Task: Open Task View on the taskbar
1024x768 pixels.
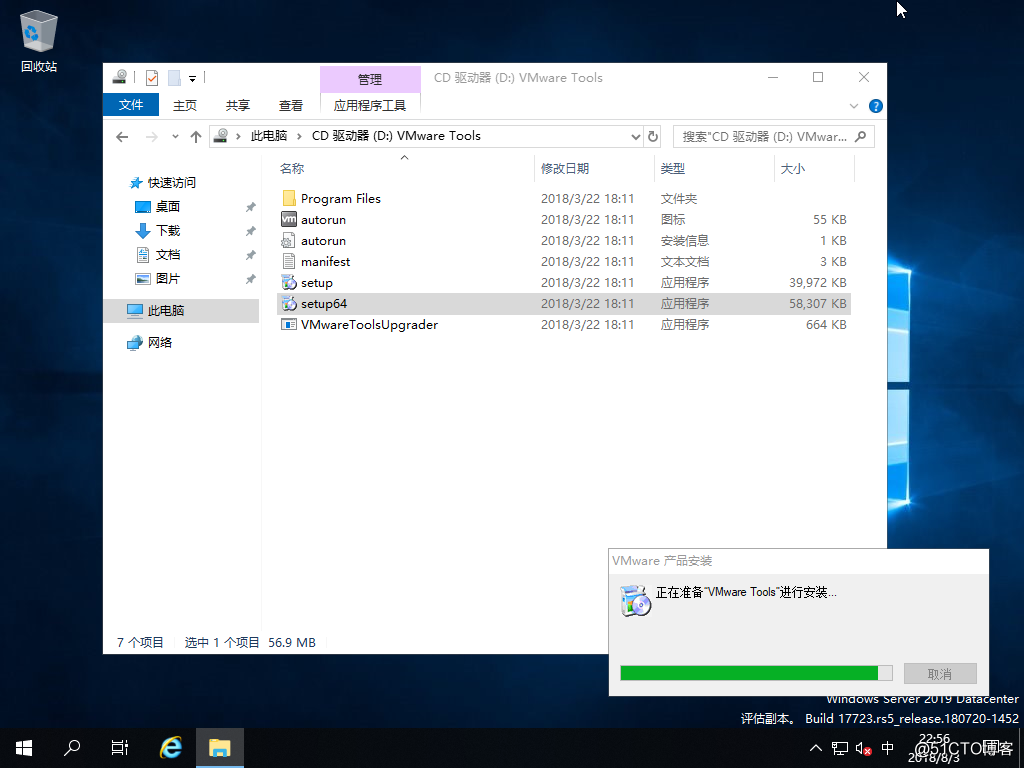Action: point(120,748)
